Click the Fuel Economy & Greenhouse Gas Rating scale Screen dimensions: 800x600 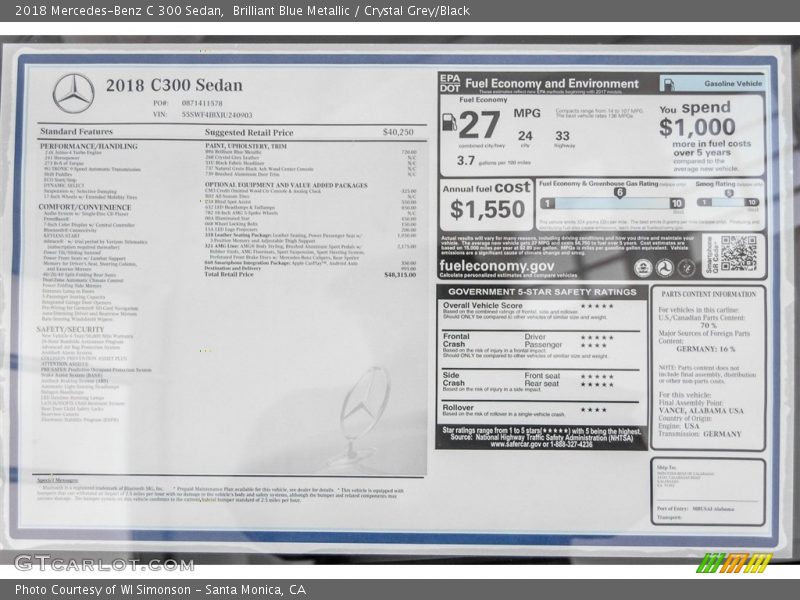tap(612, 204)
